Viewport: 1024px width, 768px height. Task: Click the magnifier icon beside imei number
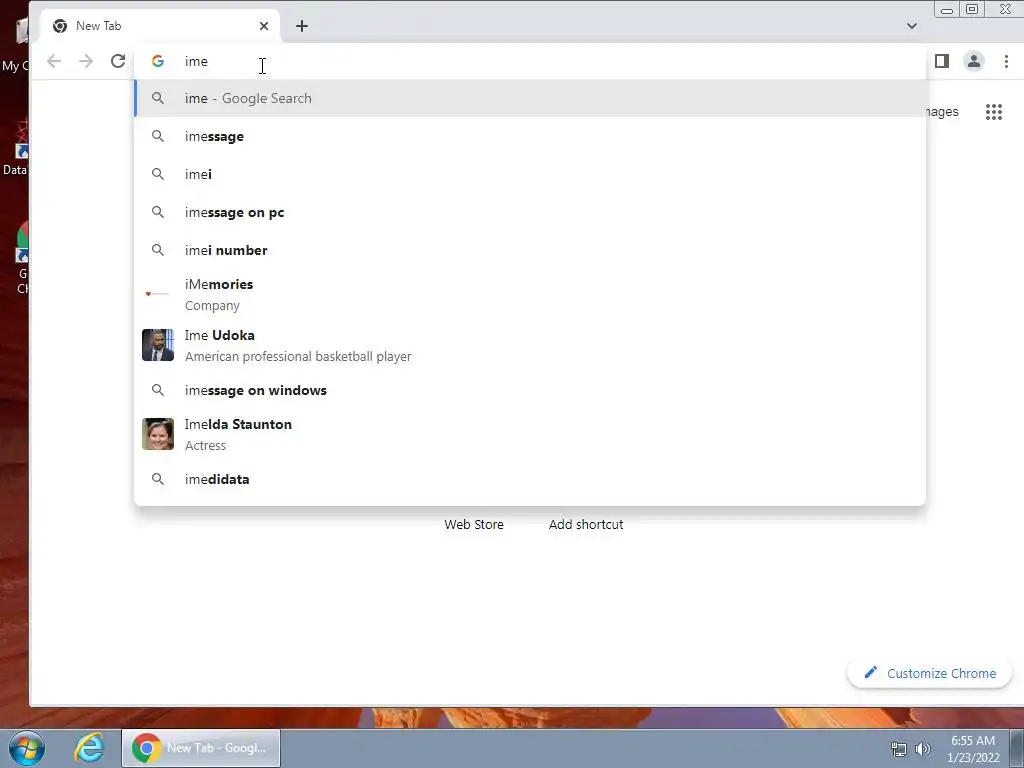[x=157, y=250]
